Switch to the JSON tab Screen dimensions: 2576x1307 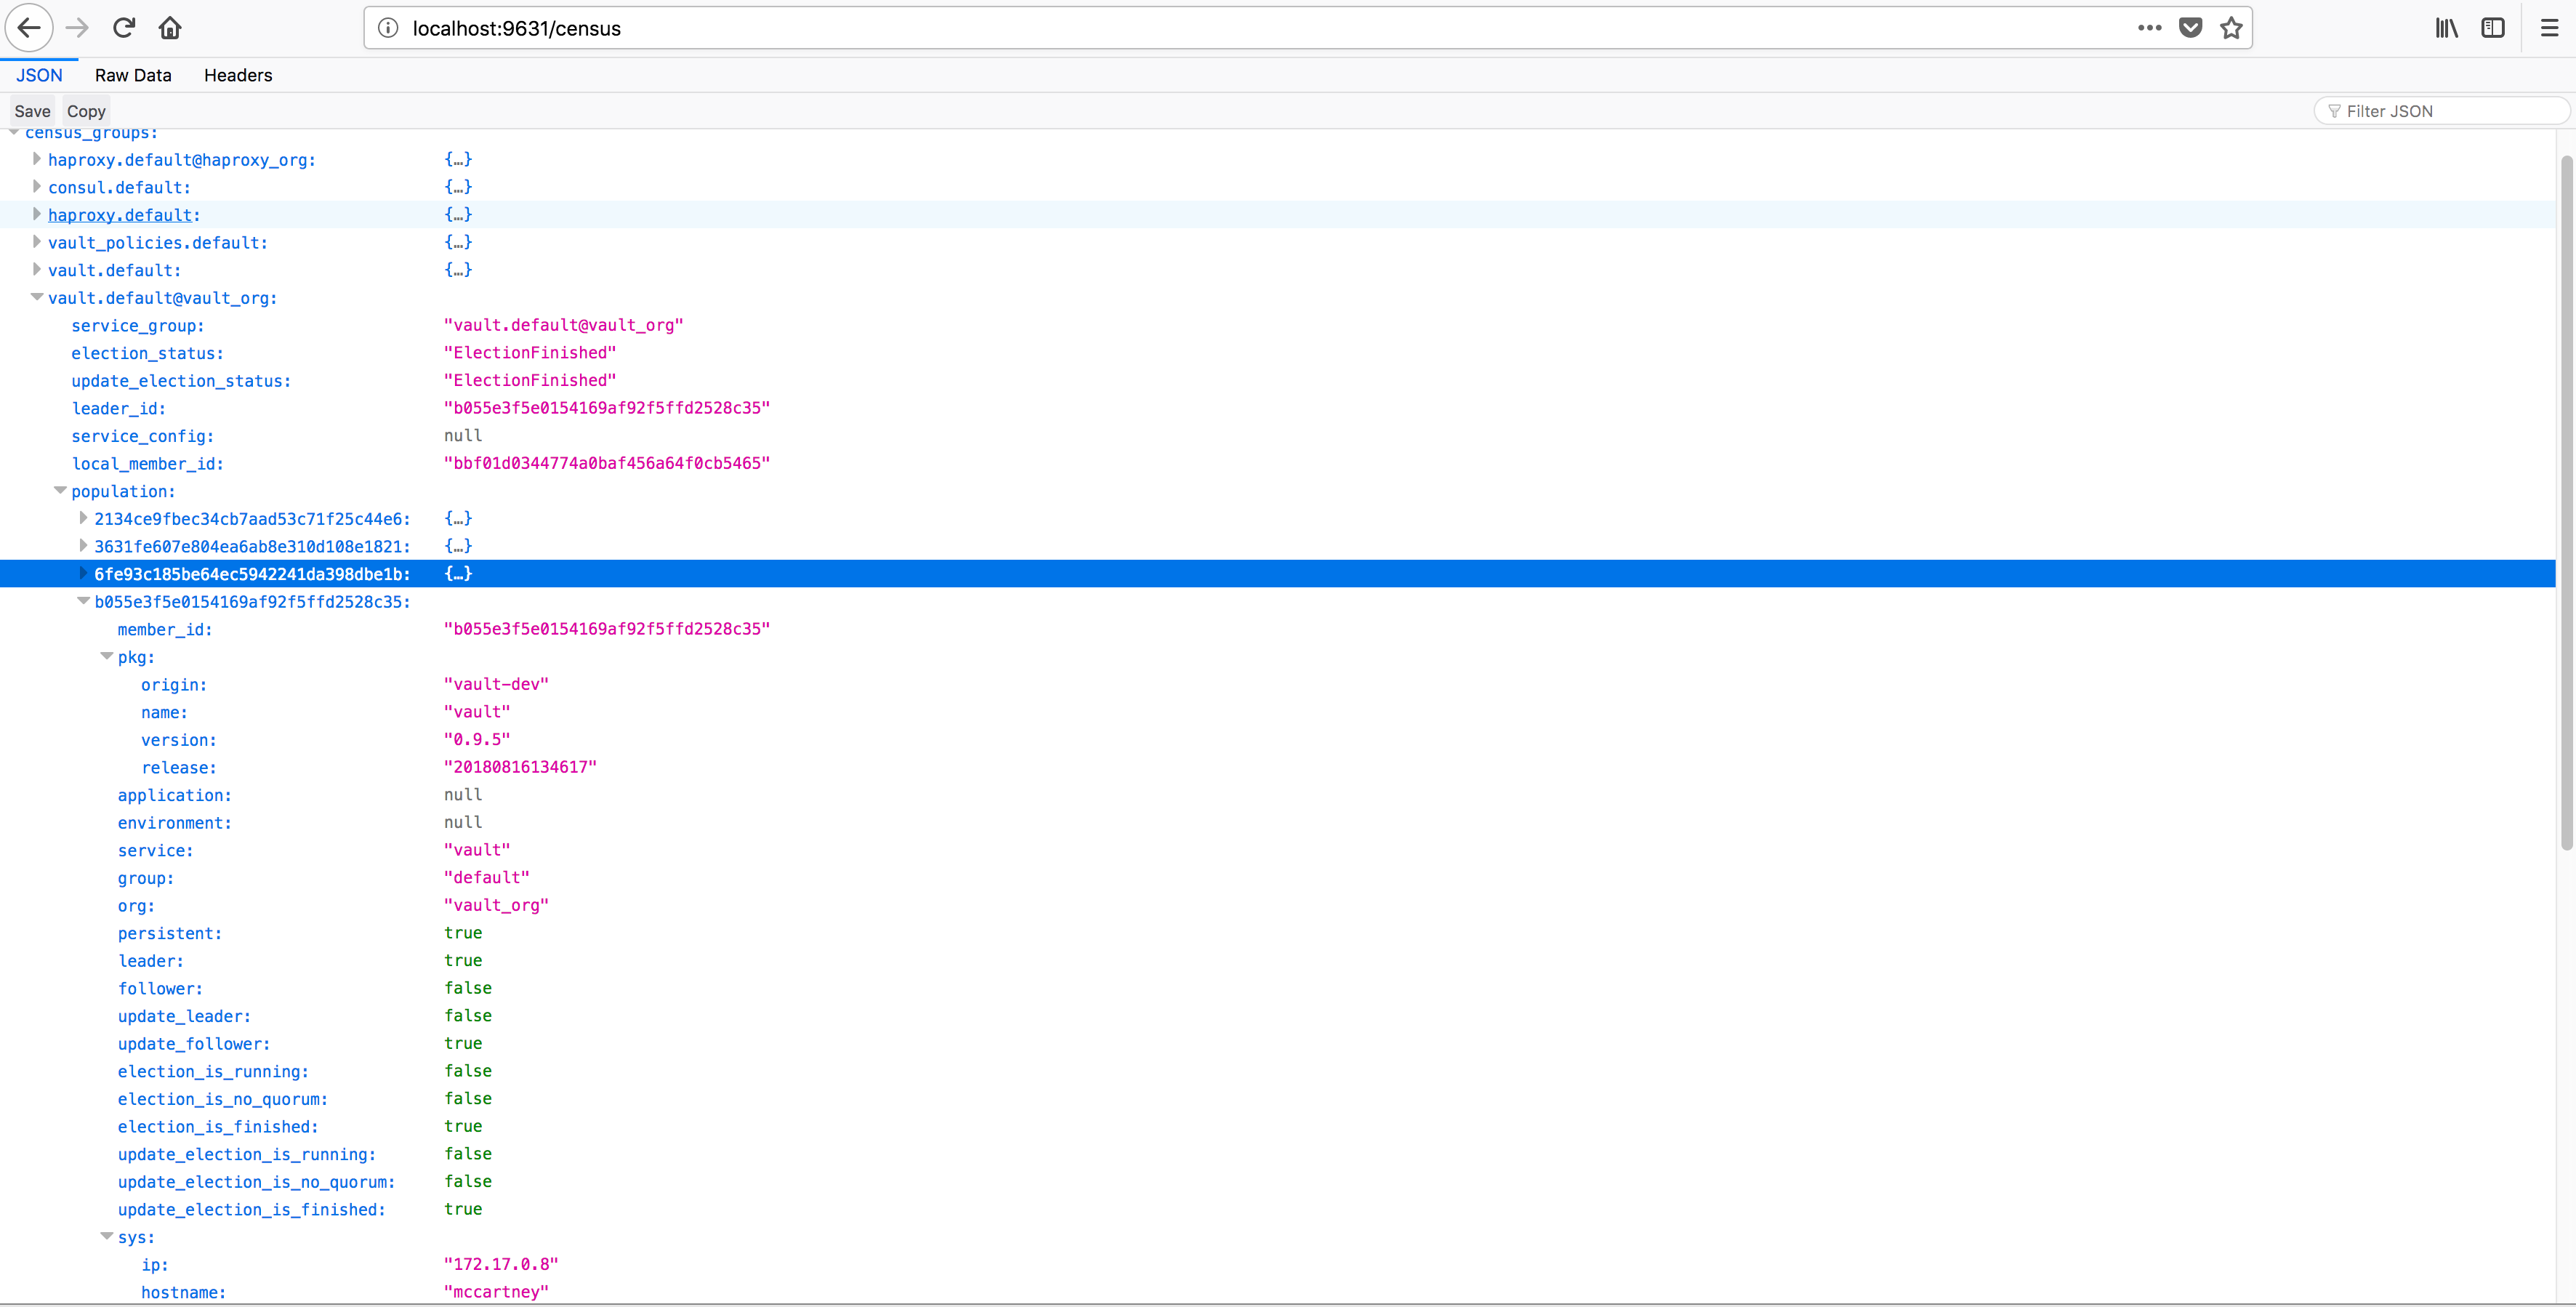tap(39, 75)
